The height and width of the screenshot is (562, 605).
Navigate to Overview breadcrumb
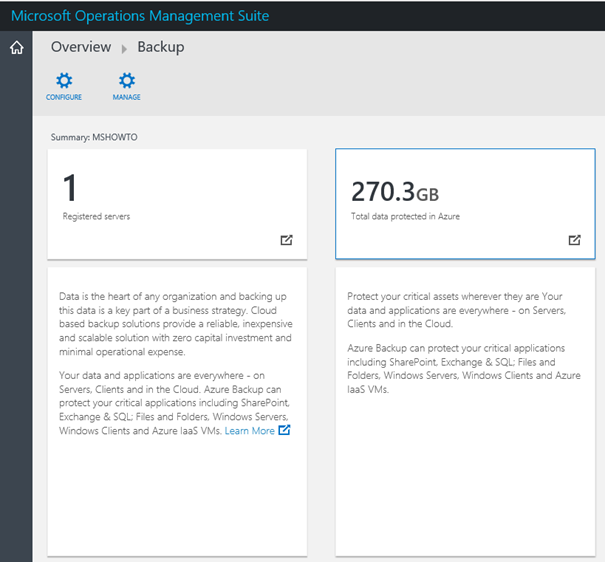(x=81, y=47)
